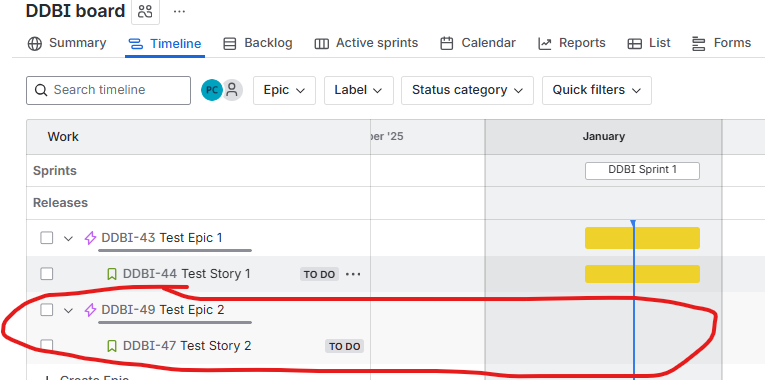This screenshot has width=765, height=380.
Task: Open the Status category dropdown
Action: (x=467, y=90)
